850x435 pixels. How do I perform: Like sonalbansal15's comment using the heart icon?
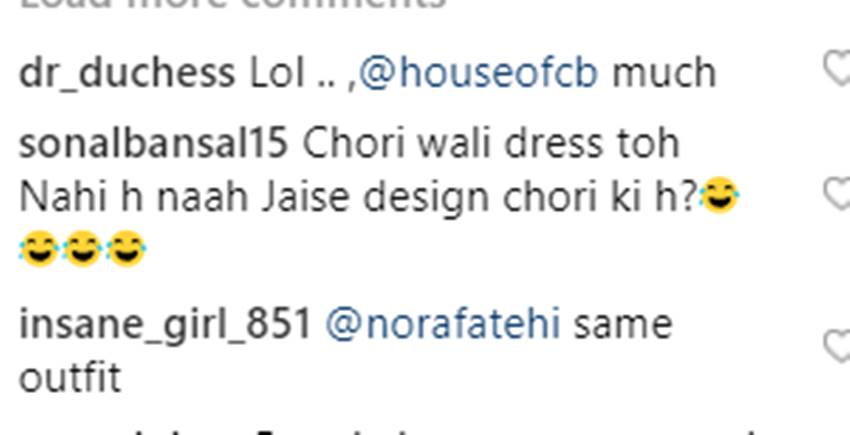pyautogui.click(x=838, y=195)
